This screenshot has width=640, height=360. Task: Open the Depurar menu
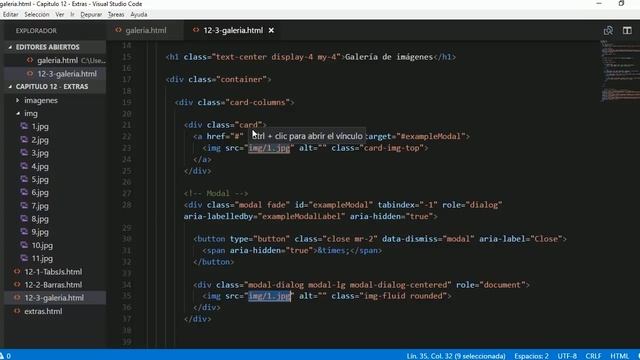91,14
